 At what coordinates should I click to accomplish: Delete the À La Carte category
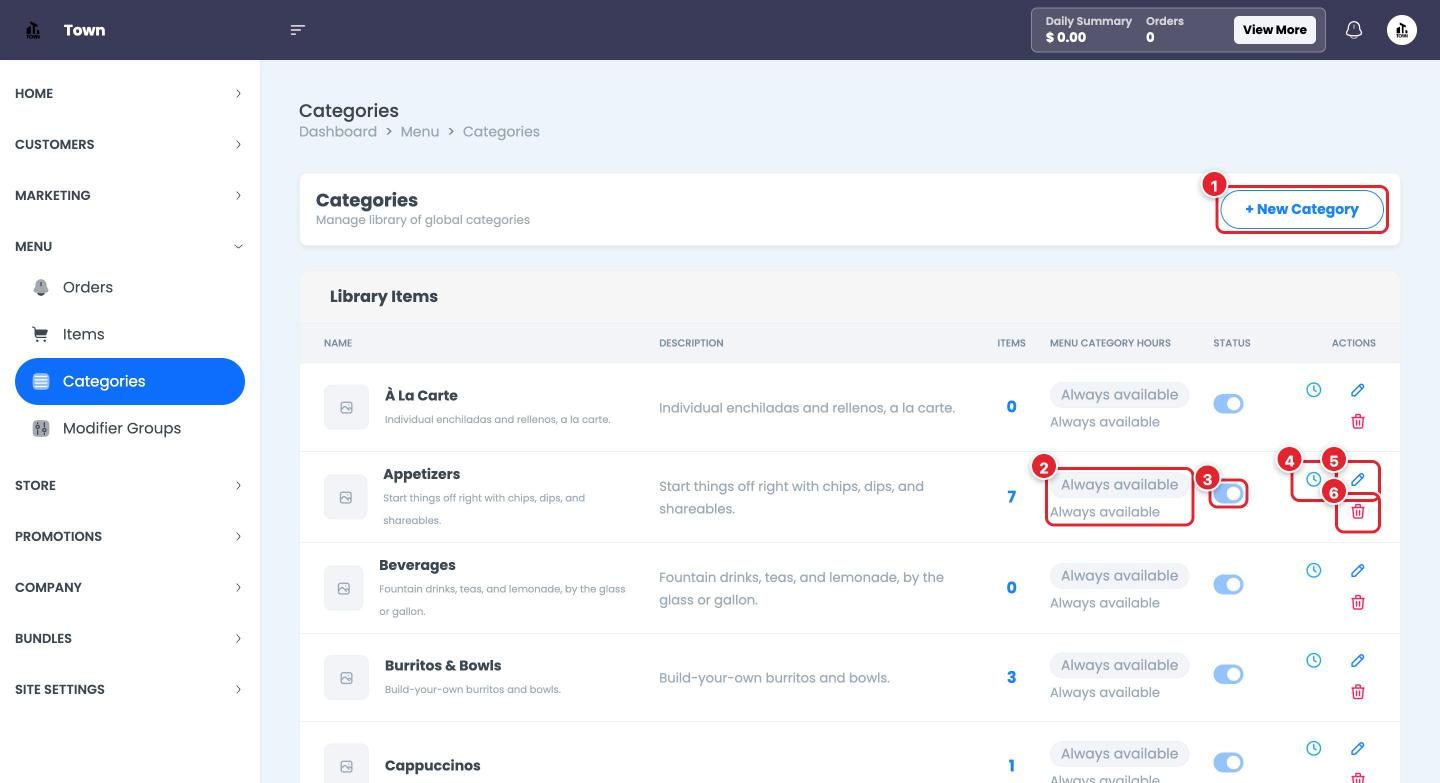(x=1358, y=421)
